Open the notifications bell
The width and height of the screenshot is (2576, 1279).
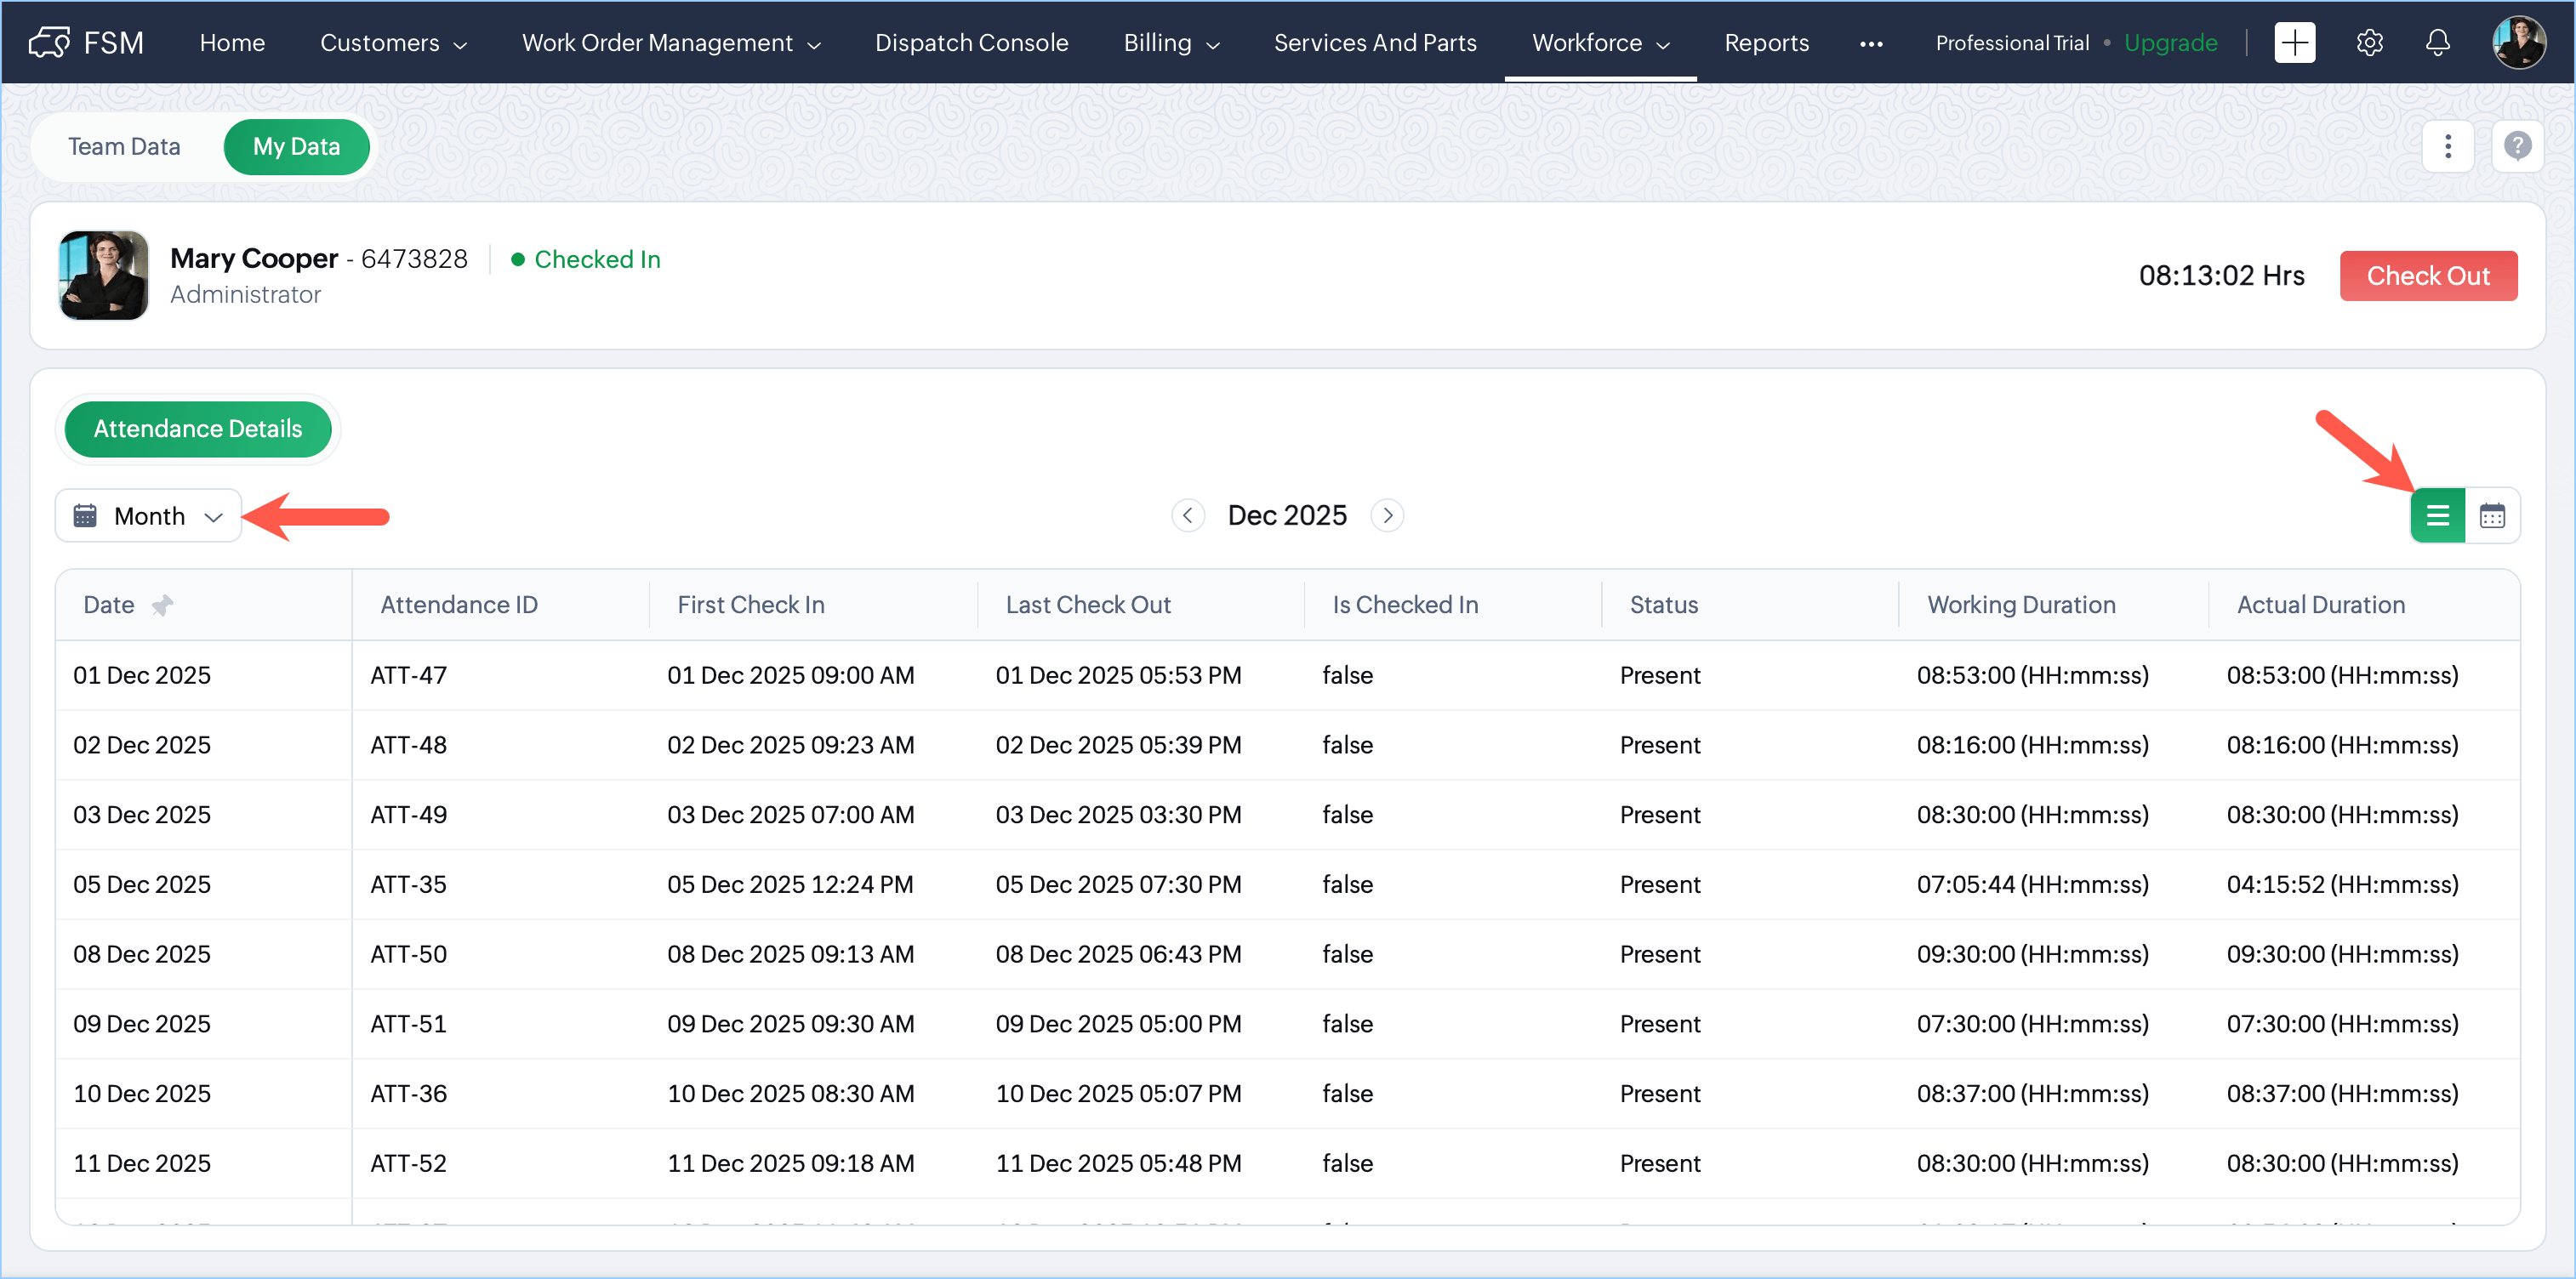(2438, 42)
